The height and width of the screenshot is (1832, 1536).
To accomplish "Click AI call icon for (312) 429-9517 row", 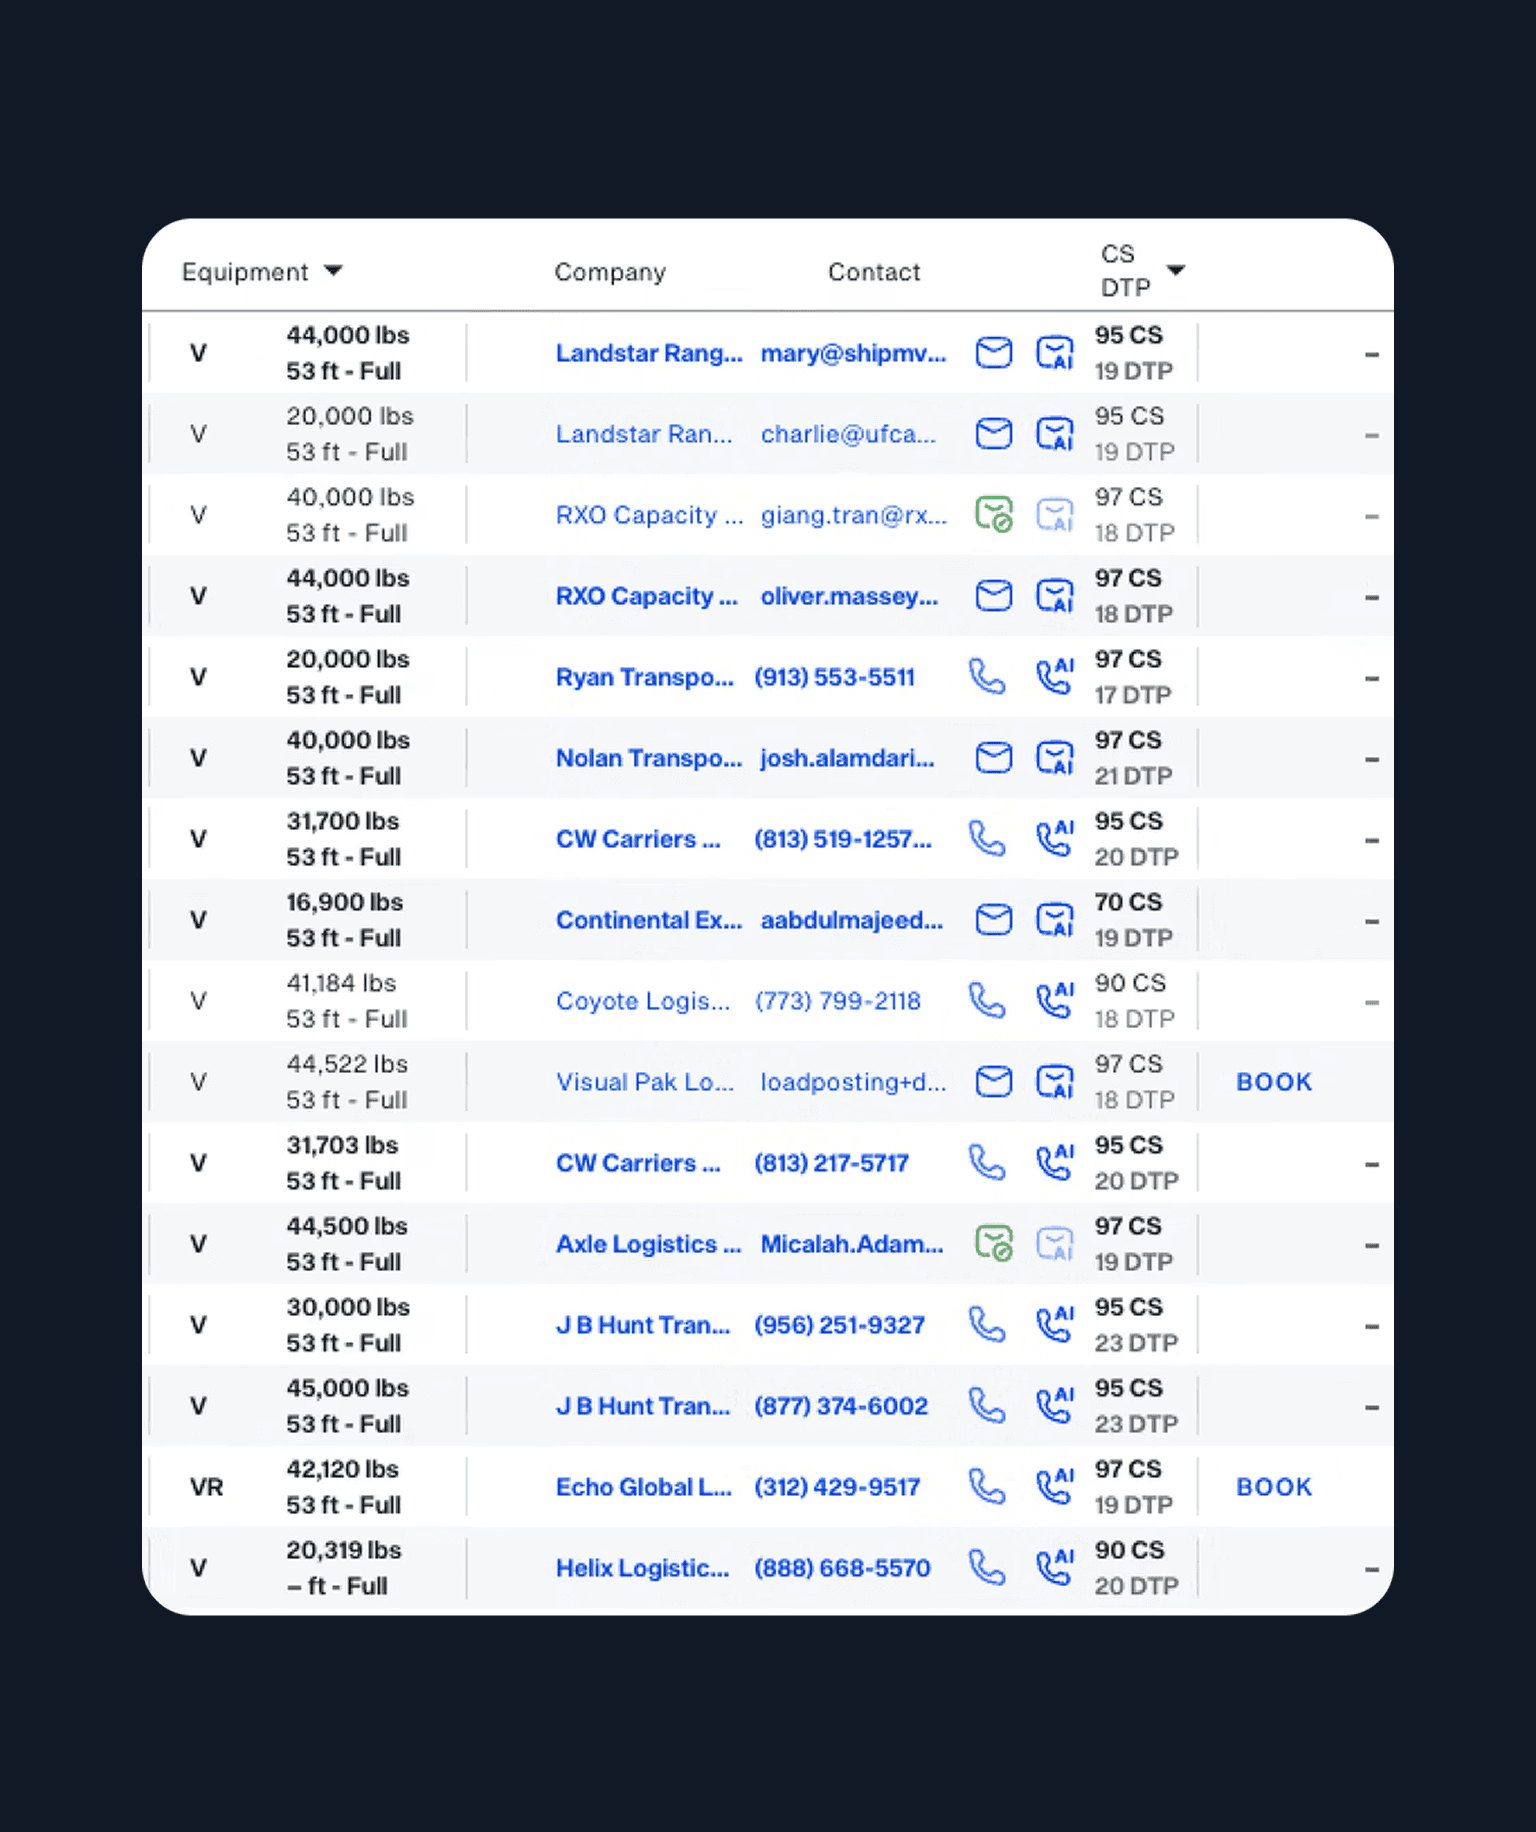I will tap(1054, 1487).
